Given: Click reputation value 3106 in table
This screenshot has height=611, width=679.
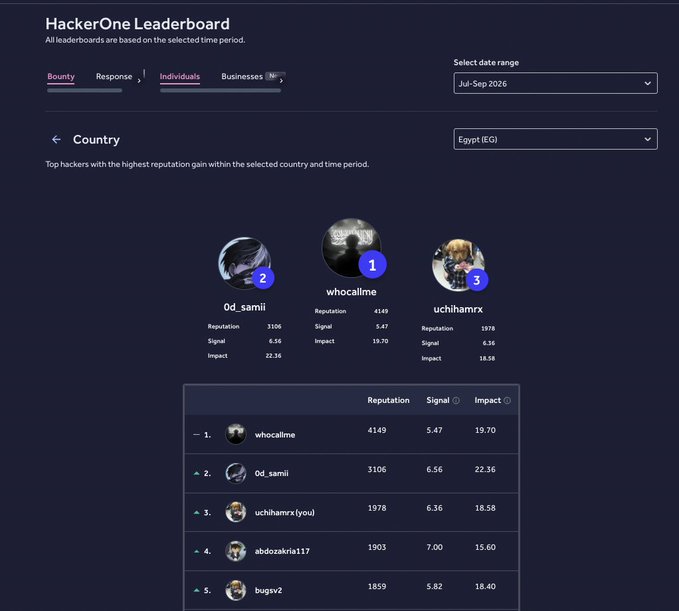Looking at the screenshot, I should (x=377, y=469).
